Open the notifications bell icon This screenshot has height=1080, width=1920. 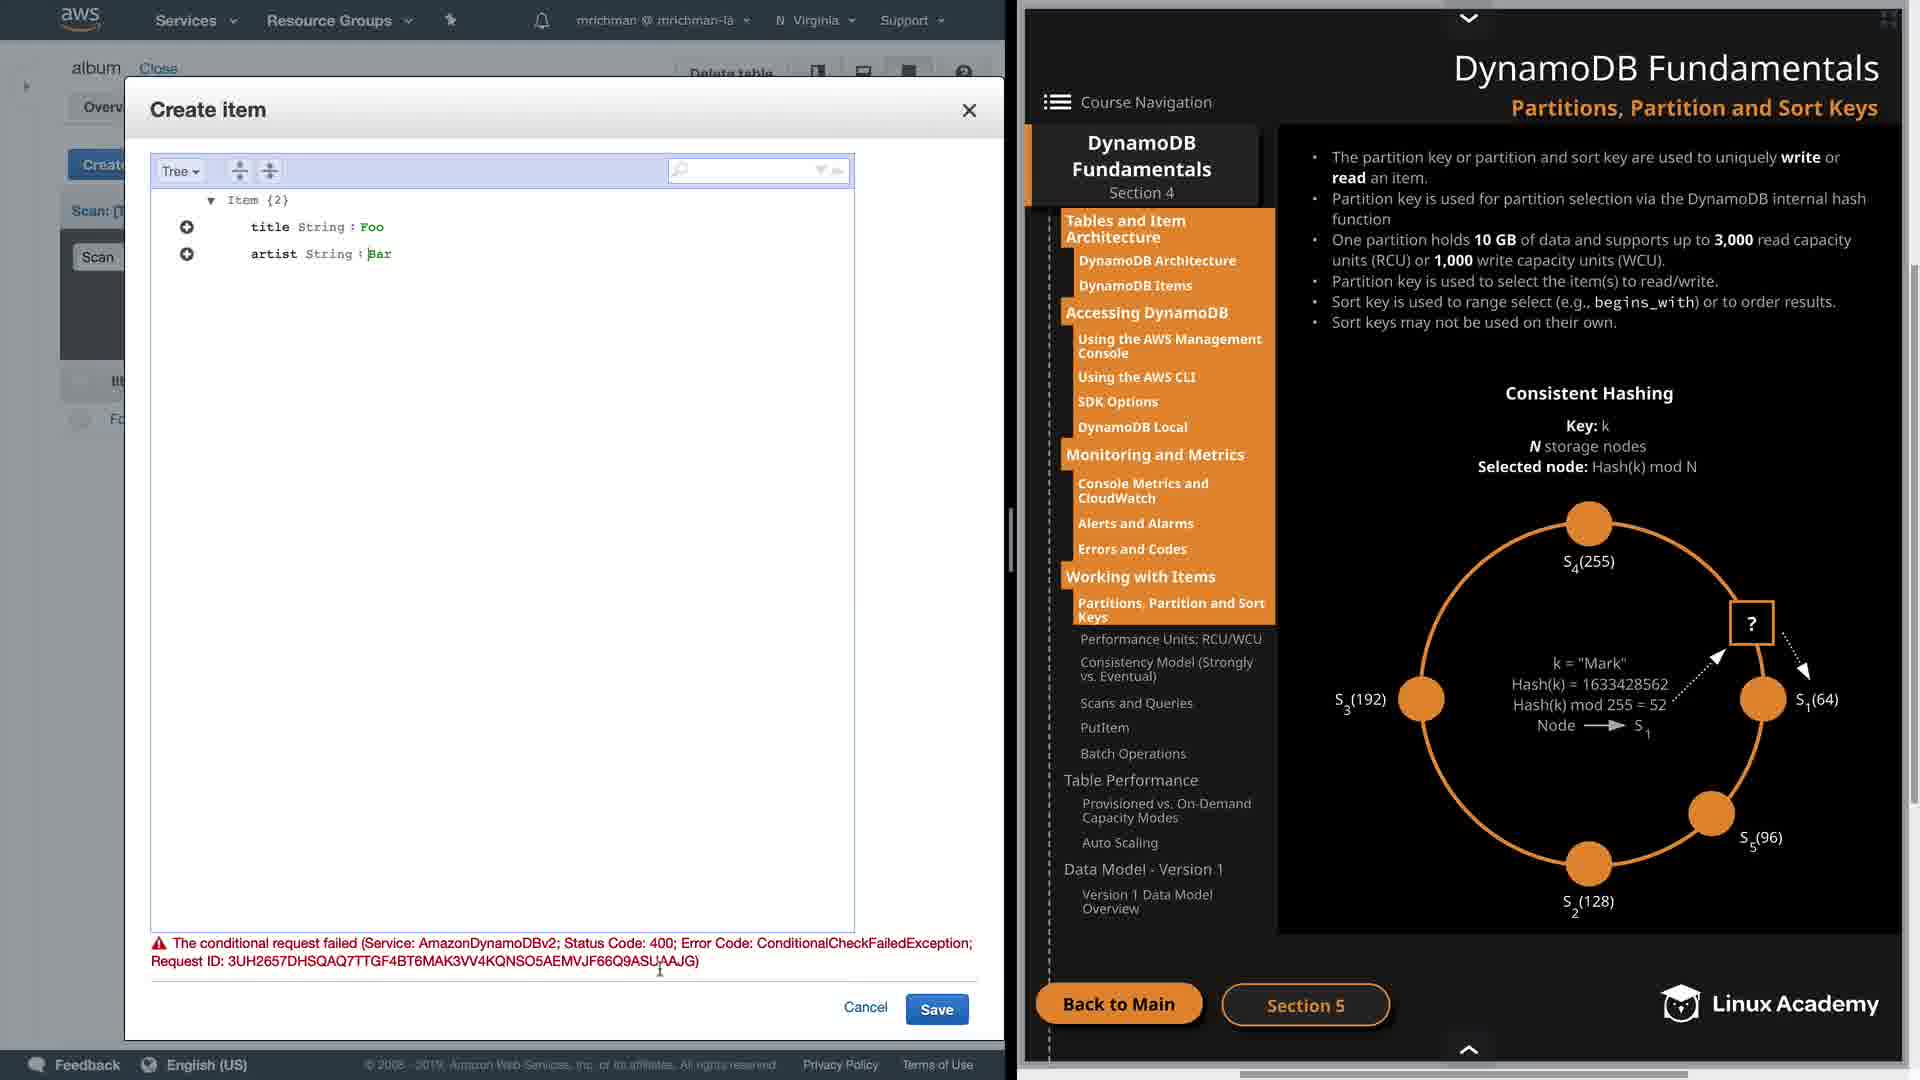click(x=542, y=20)
